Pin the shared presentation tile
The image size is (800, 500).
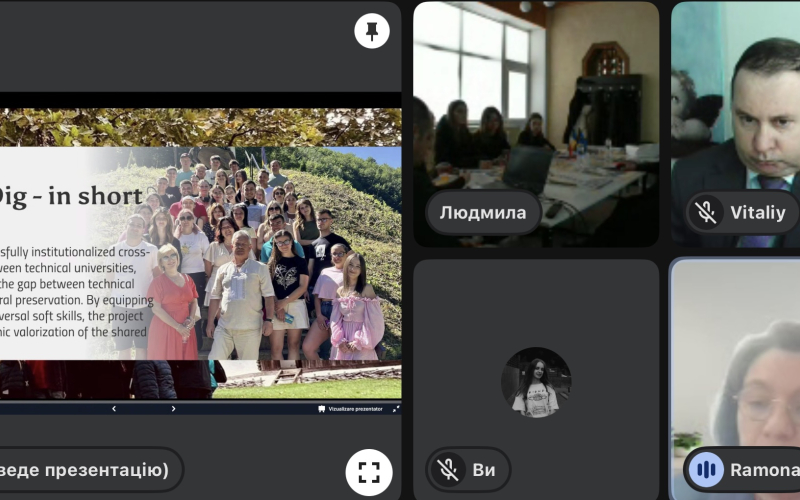372,31
